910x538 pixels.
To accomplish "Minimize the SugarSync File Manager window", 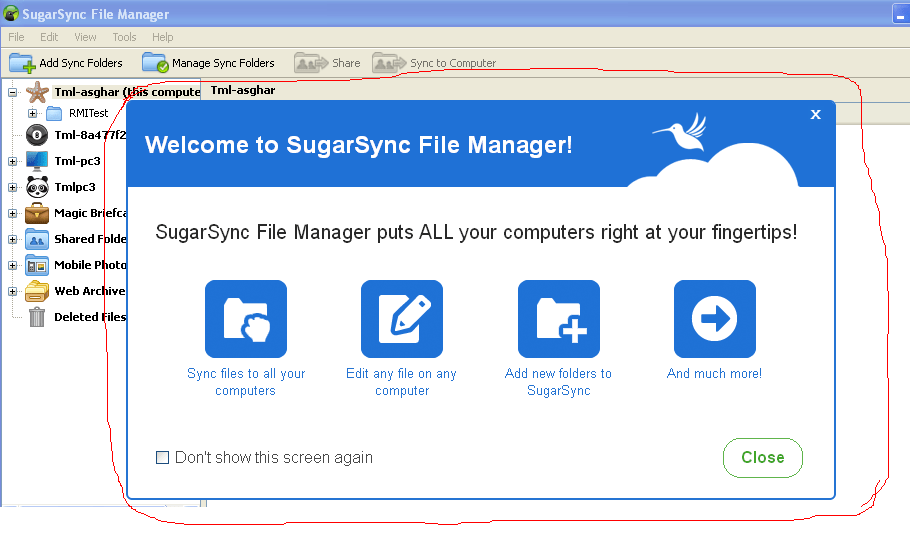I will point(900,13).
